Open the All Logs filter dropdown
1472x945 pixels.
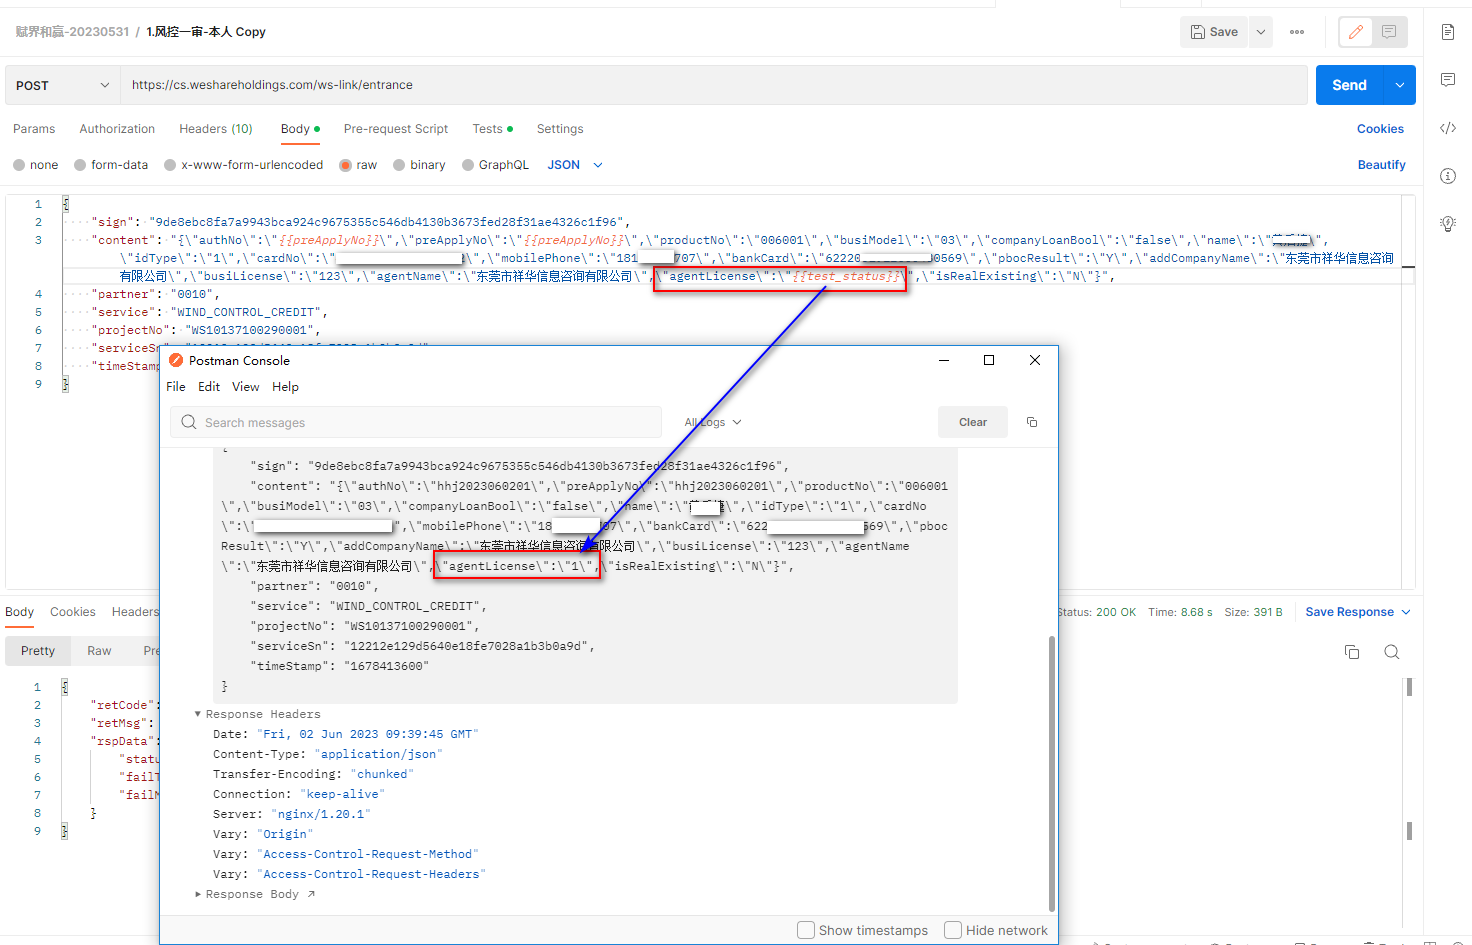(x=713, y=422)
